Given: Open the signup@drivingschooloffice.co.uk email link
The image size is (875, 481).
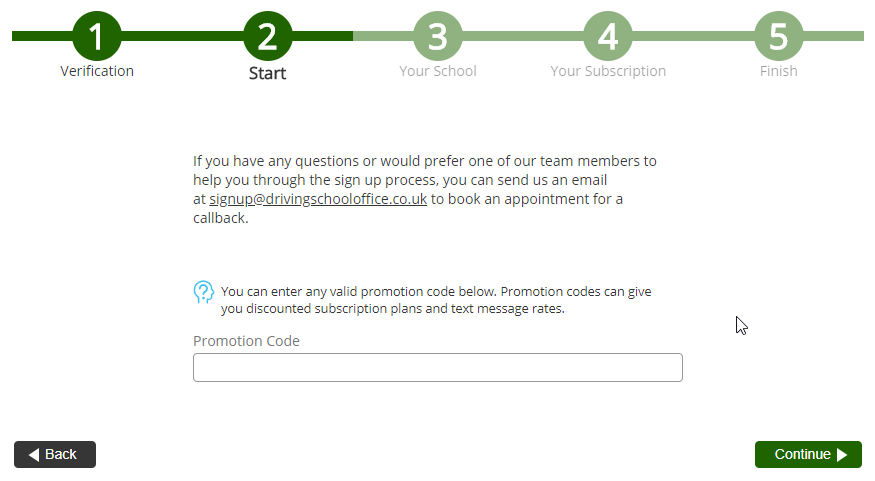Looking at the screenshot, I should coord(318,199).
